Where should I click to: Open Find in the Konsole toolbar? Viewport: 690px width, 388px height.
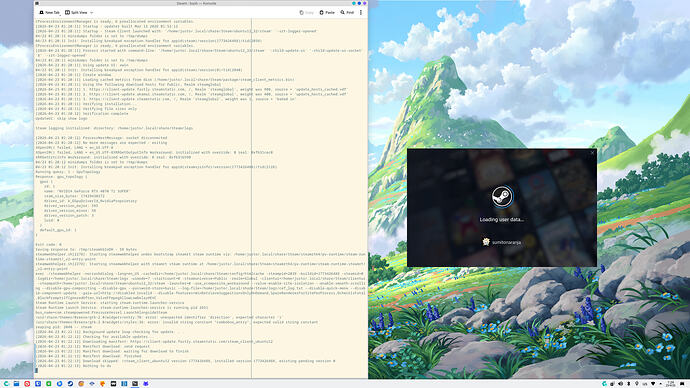coord(347,12)
